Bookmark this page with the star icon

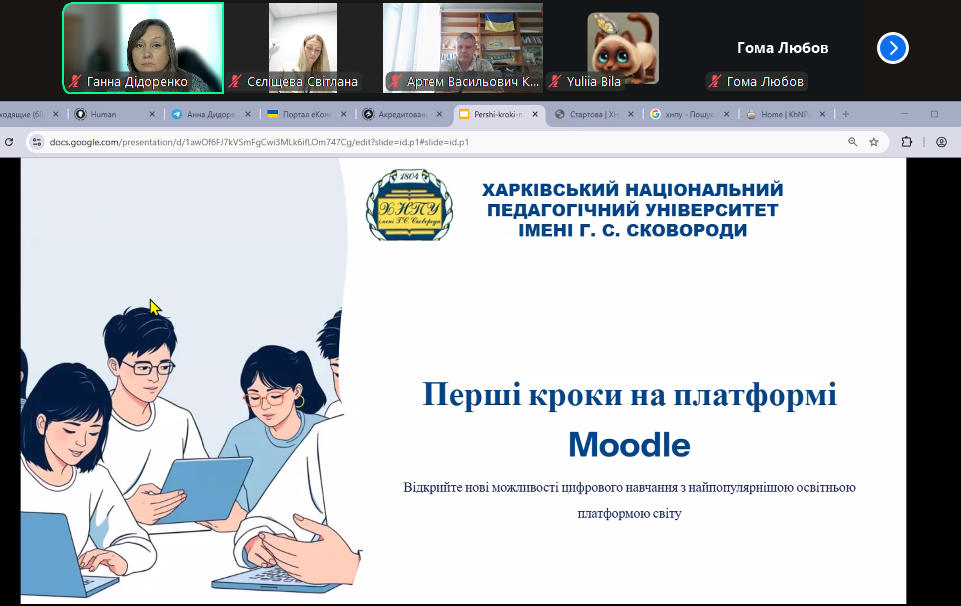[x=874, y=142]
